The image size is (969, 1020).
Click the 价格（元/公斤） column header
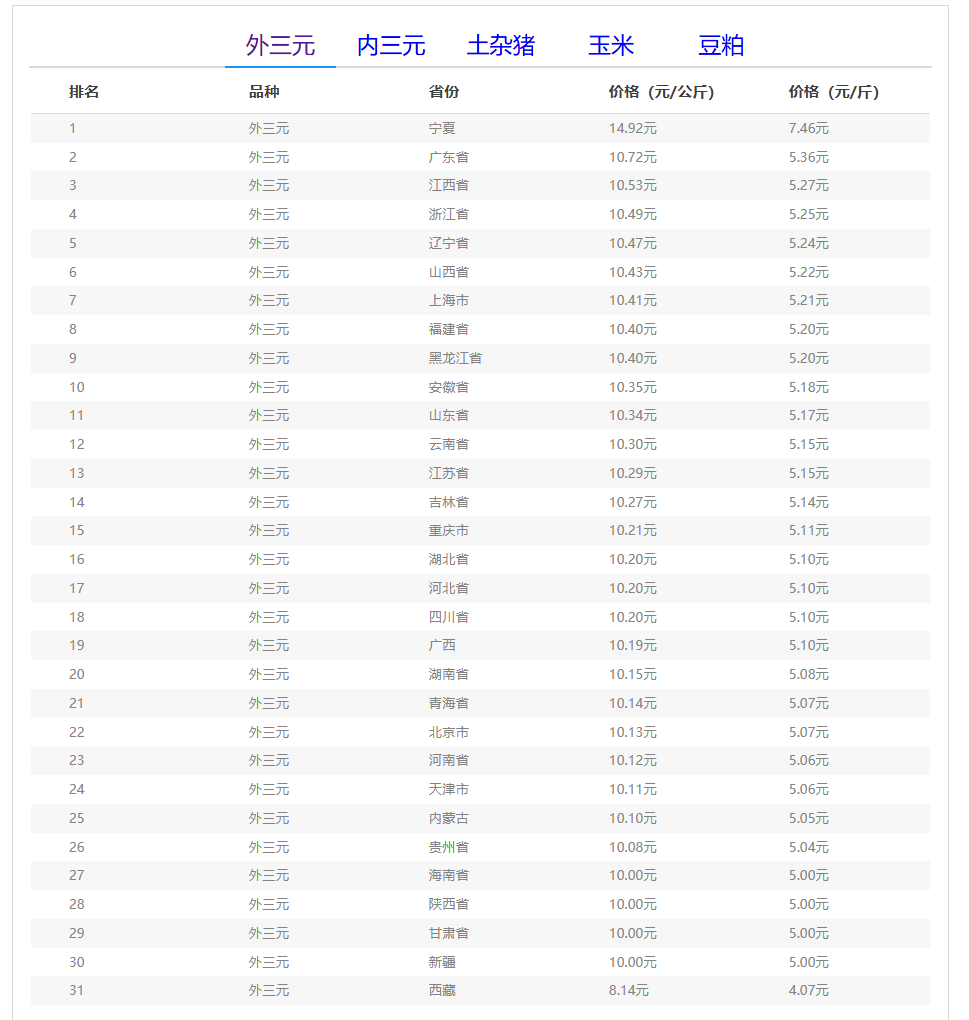point(661,92)
